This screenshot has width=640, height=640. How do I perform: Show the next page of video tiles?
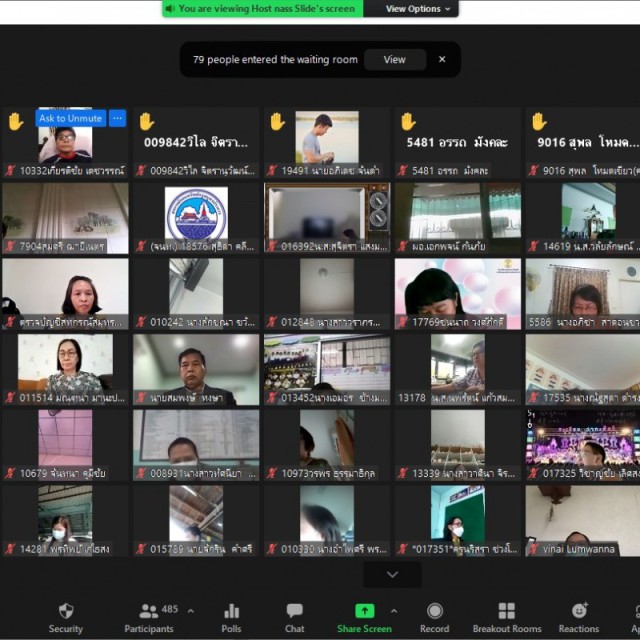coord(392,574)
